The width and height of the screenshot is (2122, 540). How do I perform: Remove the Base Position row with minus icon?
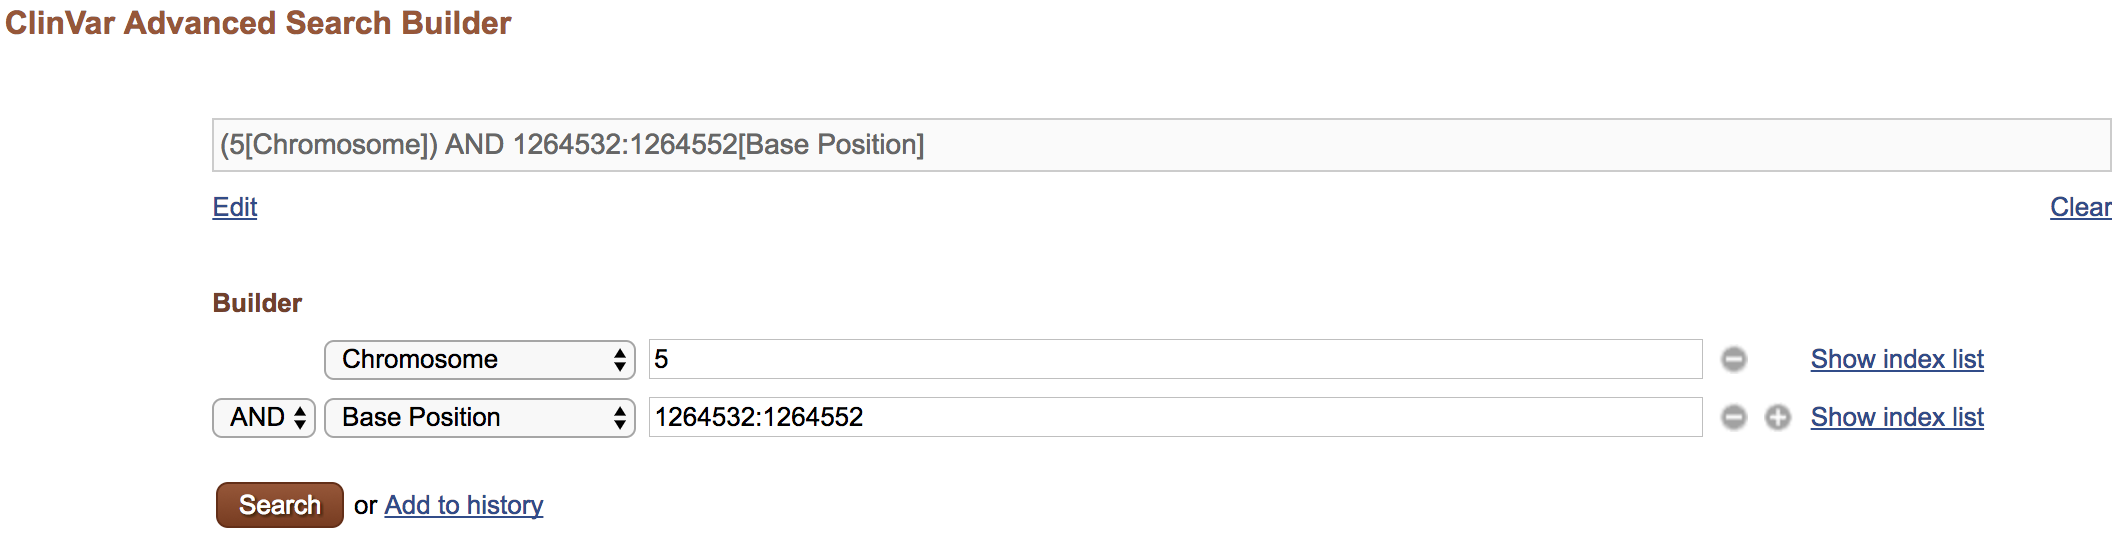[1734, 417]
